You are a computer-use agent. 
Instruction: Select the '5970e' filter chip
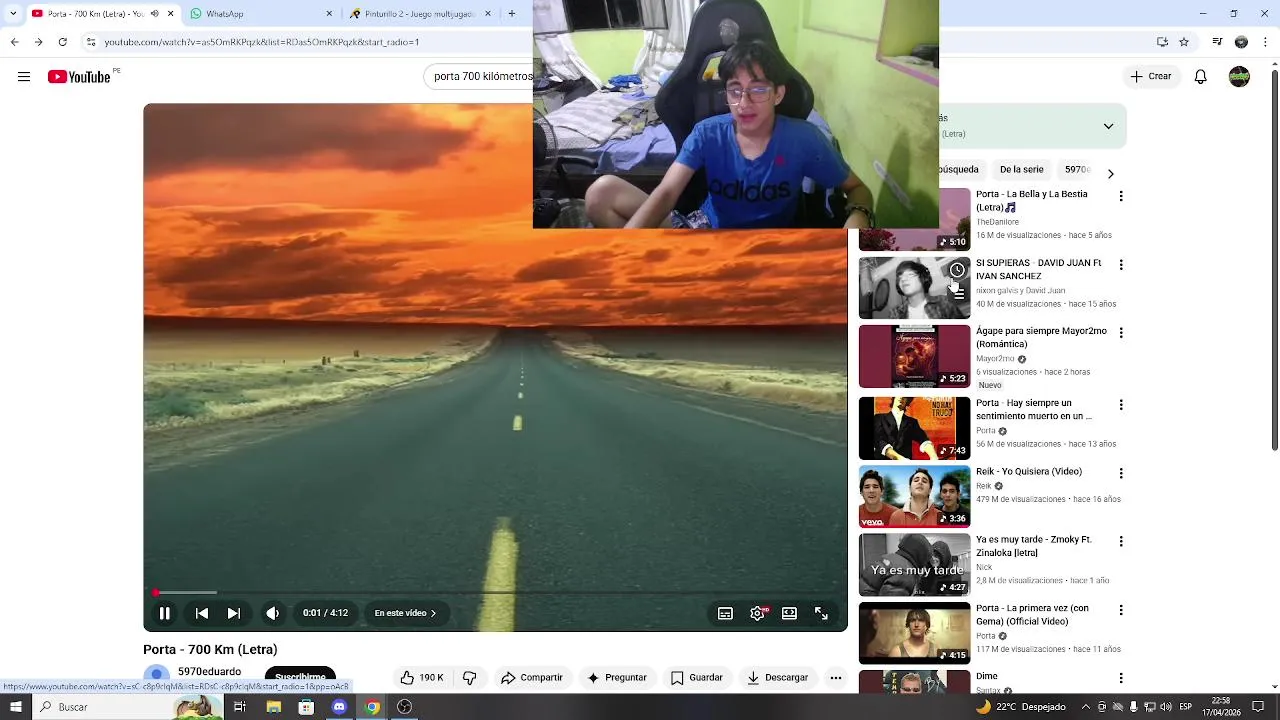[1077, 170]
